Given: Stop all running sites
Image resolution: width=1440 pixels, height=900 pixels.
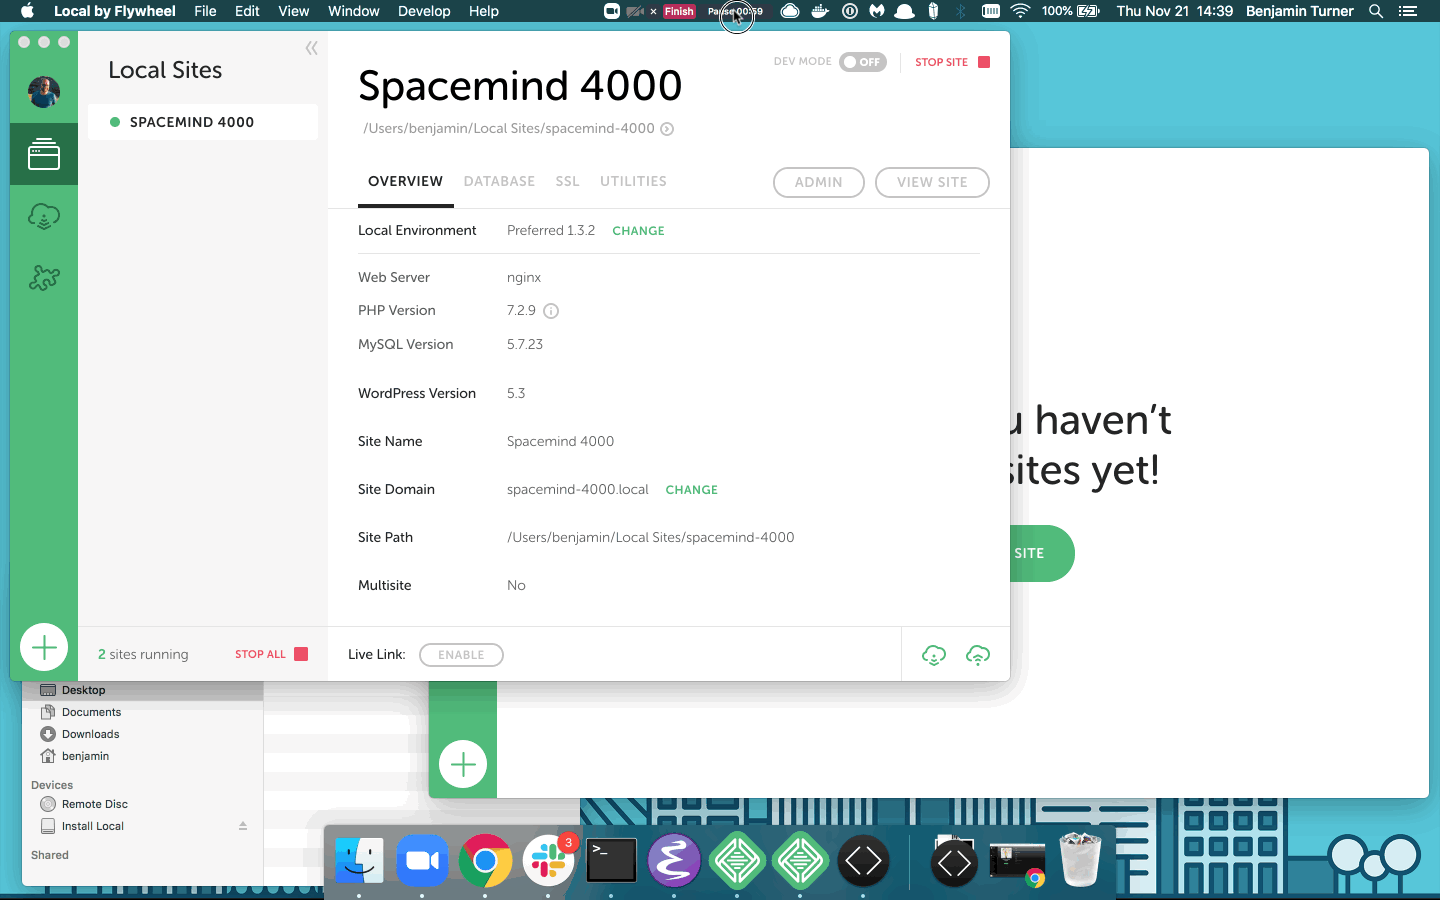Looking at the screenshot, I should tap(271, 654).
